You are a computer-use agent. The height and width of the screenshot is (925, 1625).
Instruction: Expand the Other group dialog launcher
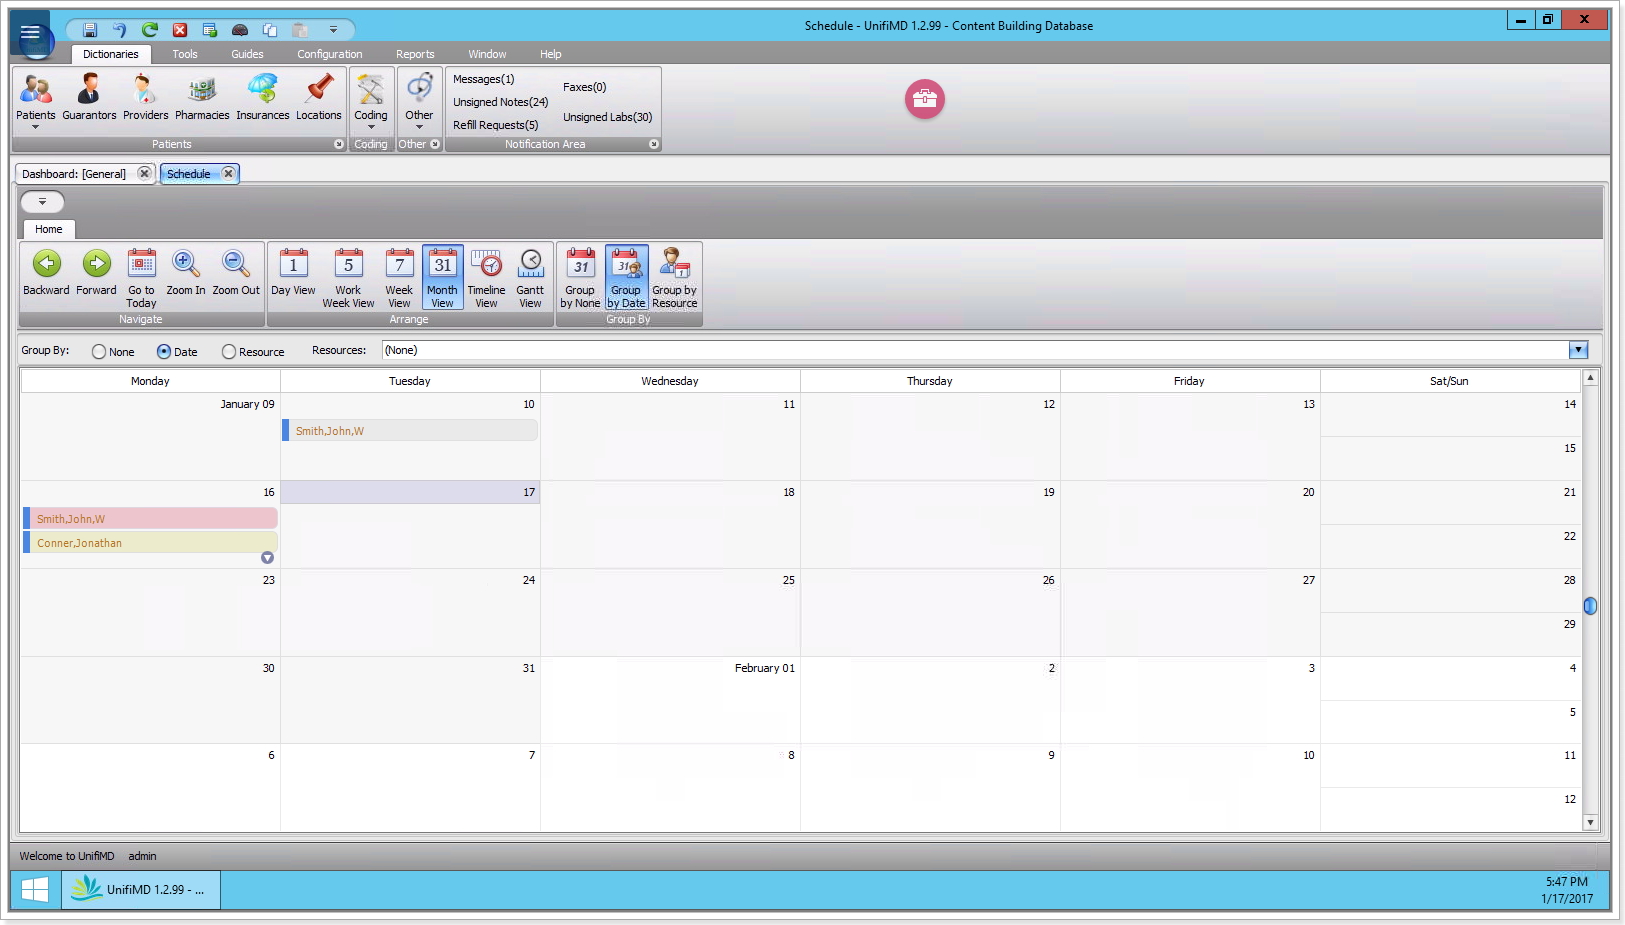coord(434,144)
